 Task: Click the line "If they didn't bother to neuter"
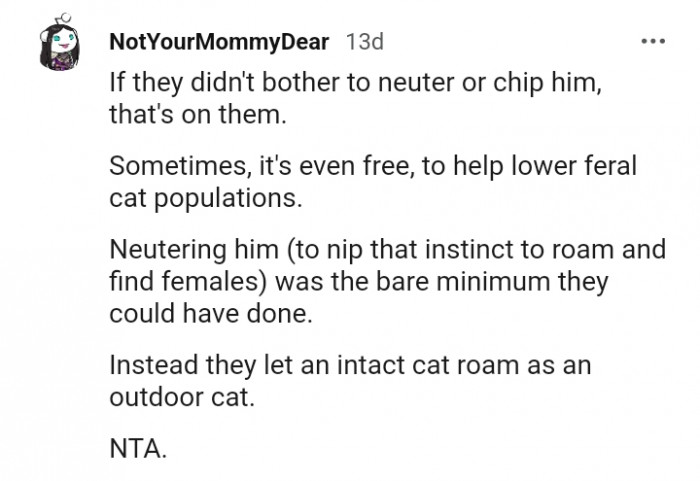click(355, 83)
